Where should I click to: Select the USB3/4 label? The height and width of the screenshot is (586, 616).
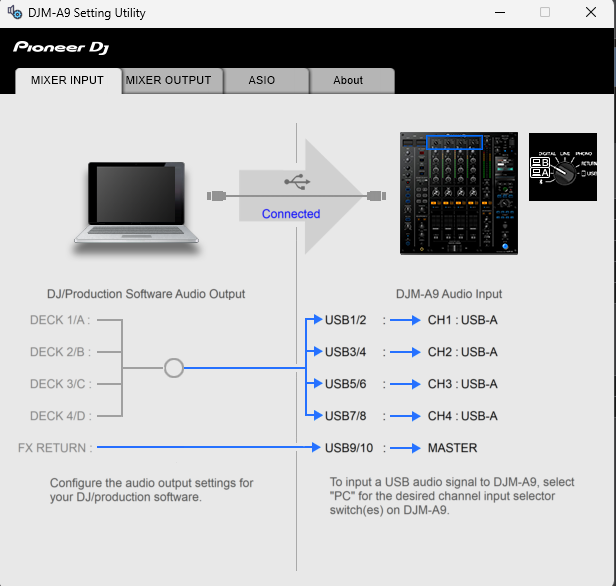pos(345,352)
